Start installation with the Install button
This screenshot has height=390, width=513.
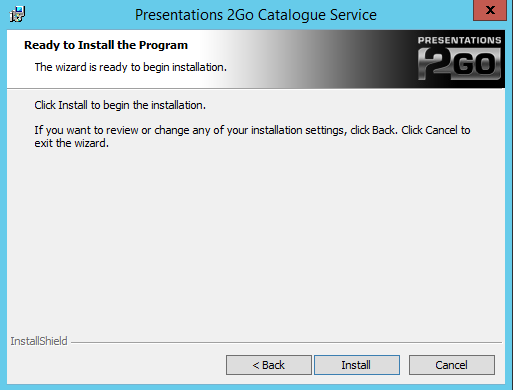point(357,365)
